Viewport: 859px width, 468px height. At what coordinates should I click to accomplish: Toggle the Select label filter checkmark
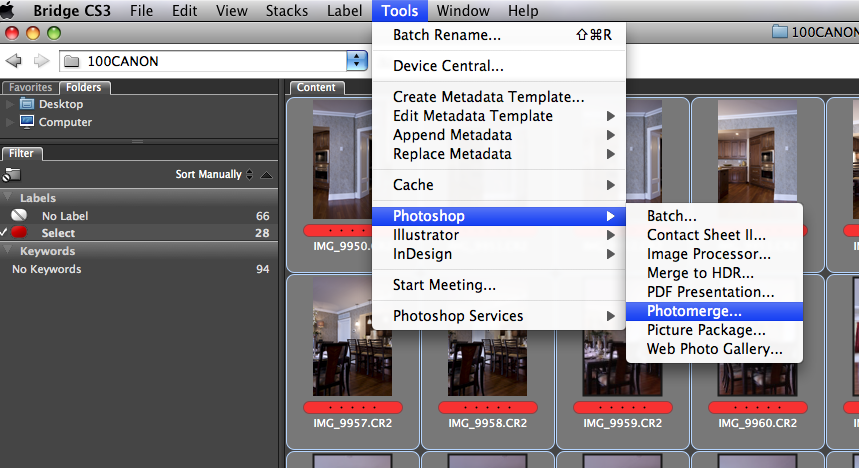tap(4, 232)
